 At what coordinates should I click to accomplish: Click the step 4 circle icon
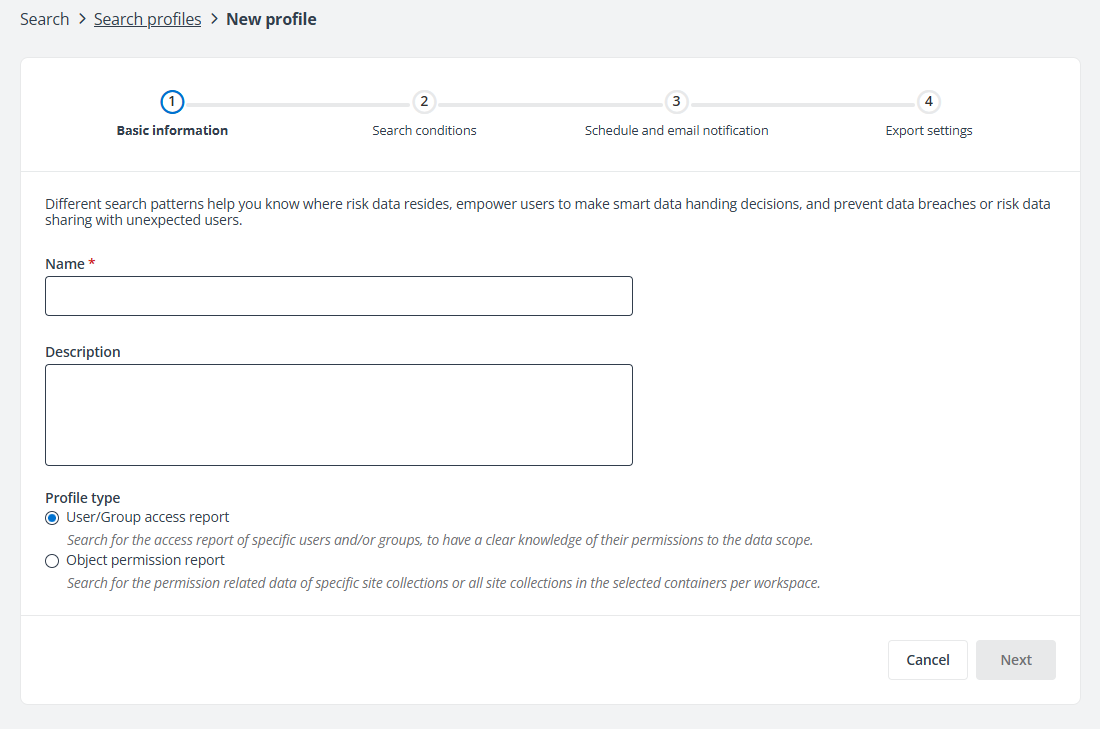click(928, 101)
